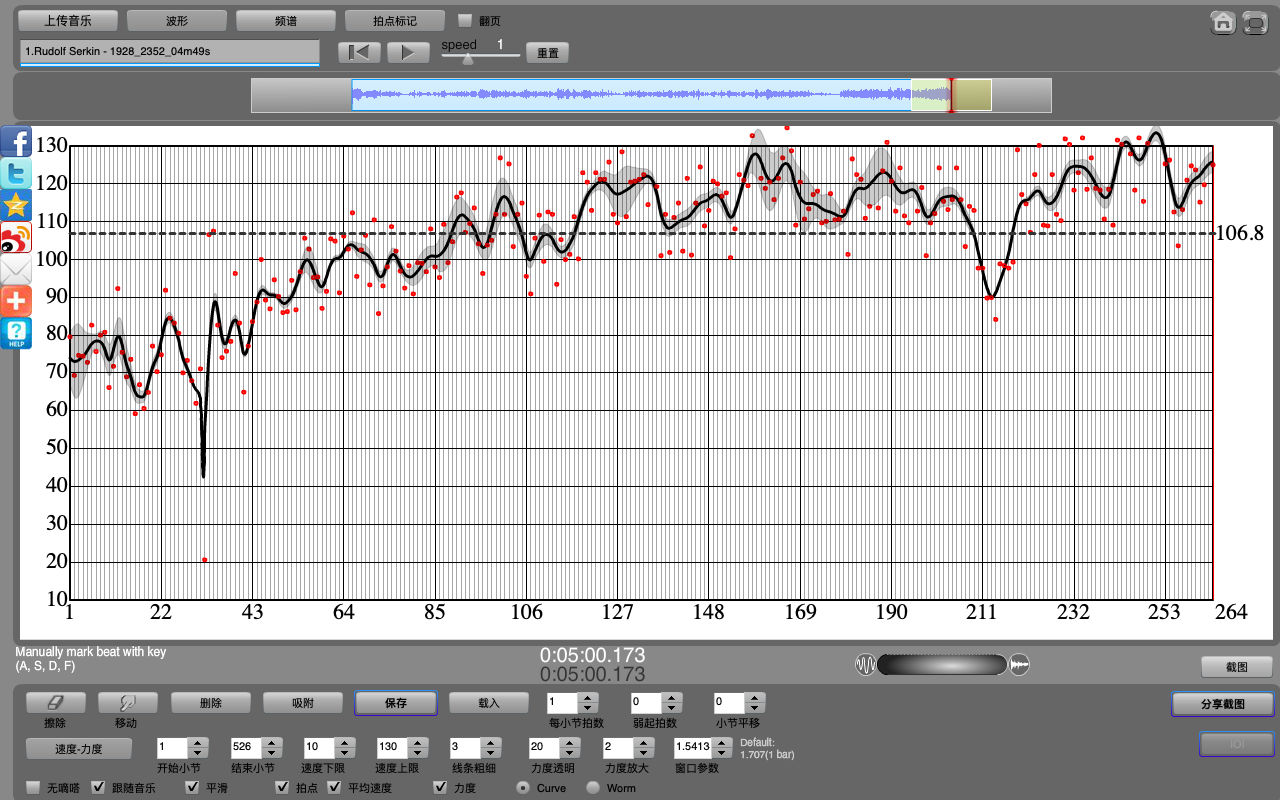Open the 频谱 spectrum view
This screenshot has width=1280, height=800.
tap(285, 20)
